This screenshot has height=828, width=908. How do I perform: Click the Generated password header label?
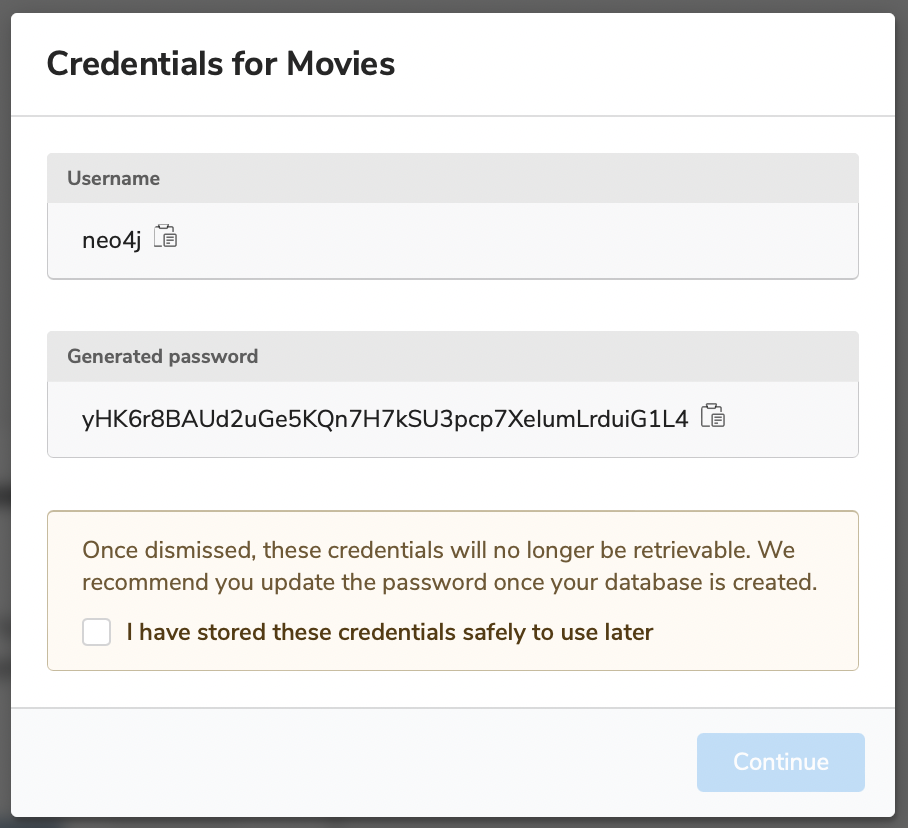163,357
